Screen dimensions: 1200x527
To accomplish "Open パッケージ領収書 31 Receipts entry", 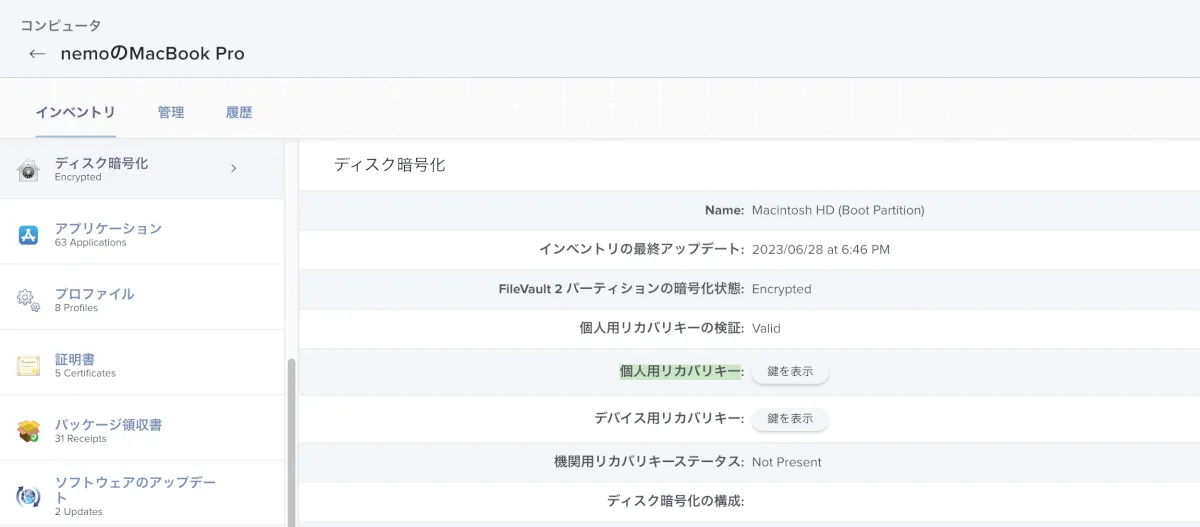I will click(x=108, y=430).
